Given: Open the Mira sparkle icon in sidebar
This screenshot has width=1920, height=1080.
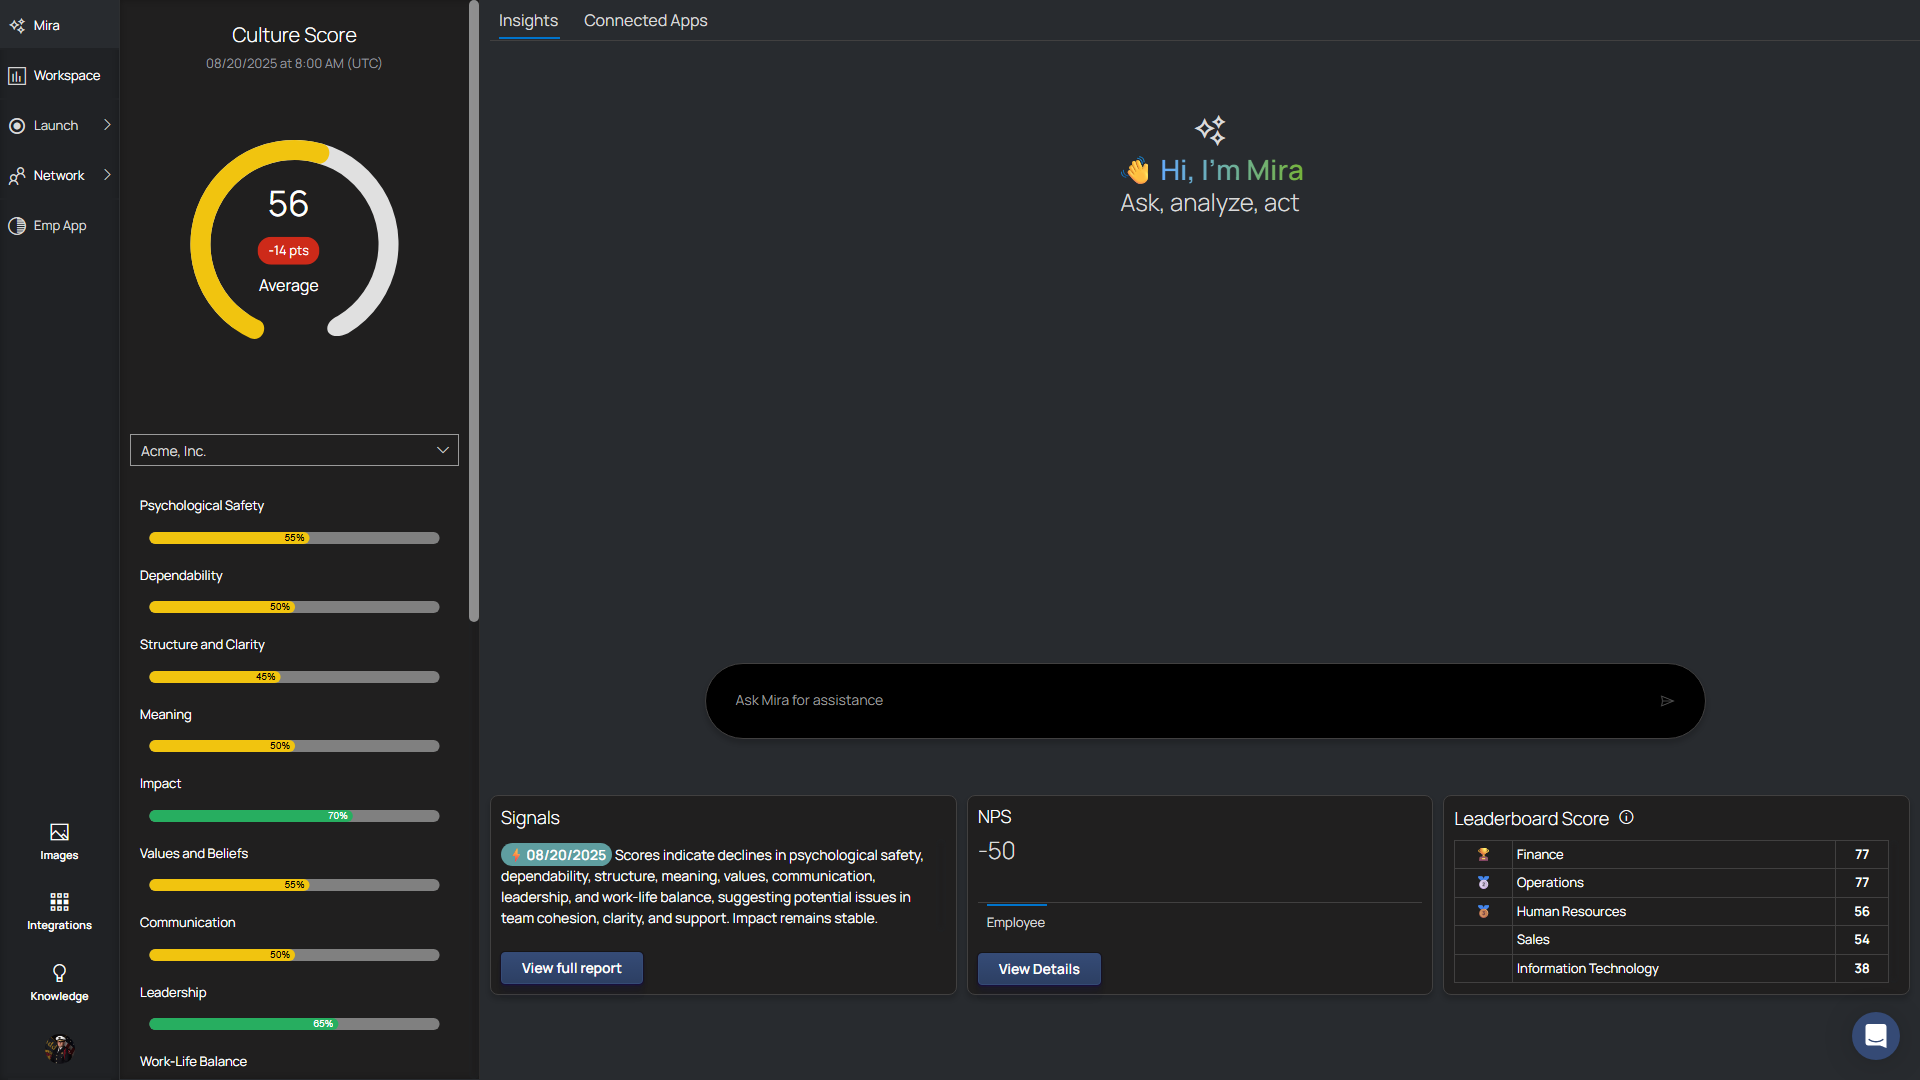Looking at the screenshot, I should pyautogui.click(x=17, y=26).
